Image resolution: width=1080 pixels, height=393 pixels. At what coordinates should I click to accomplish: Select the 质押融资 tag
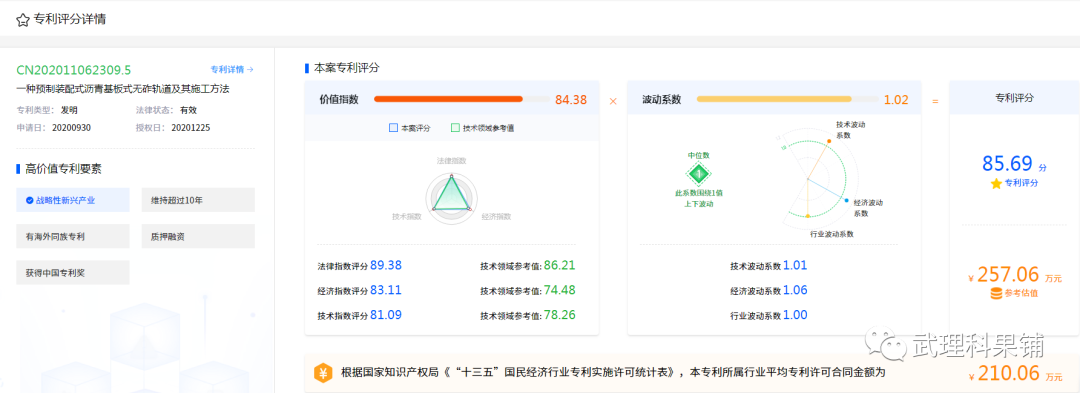[x=198, y=236]
